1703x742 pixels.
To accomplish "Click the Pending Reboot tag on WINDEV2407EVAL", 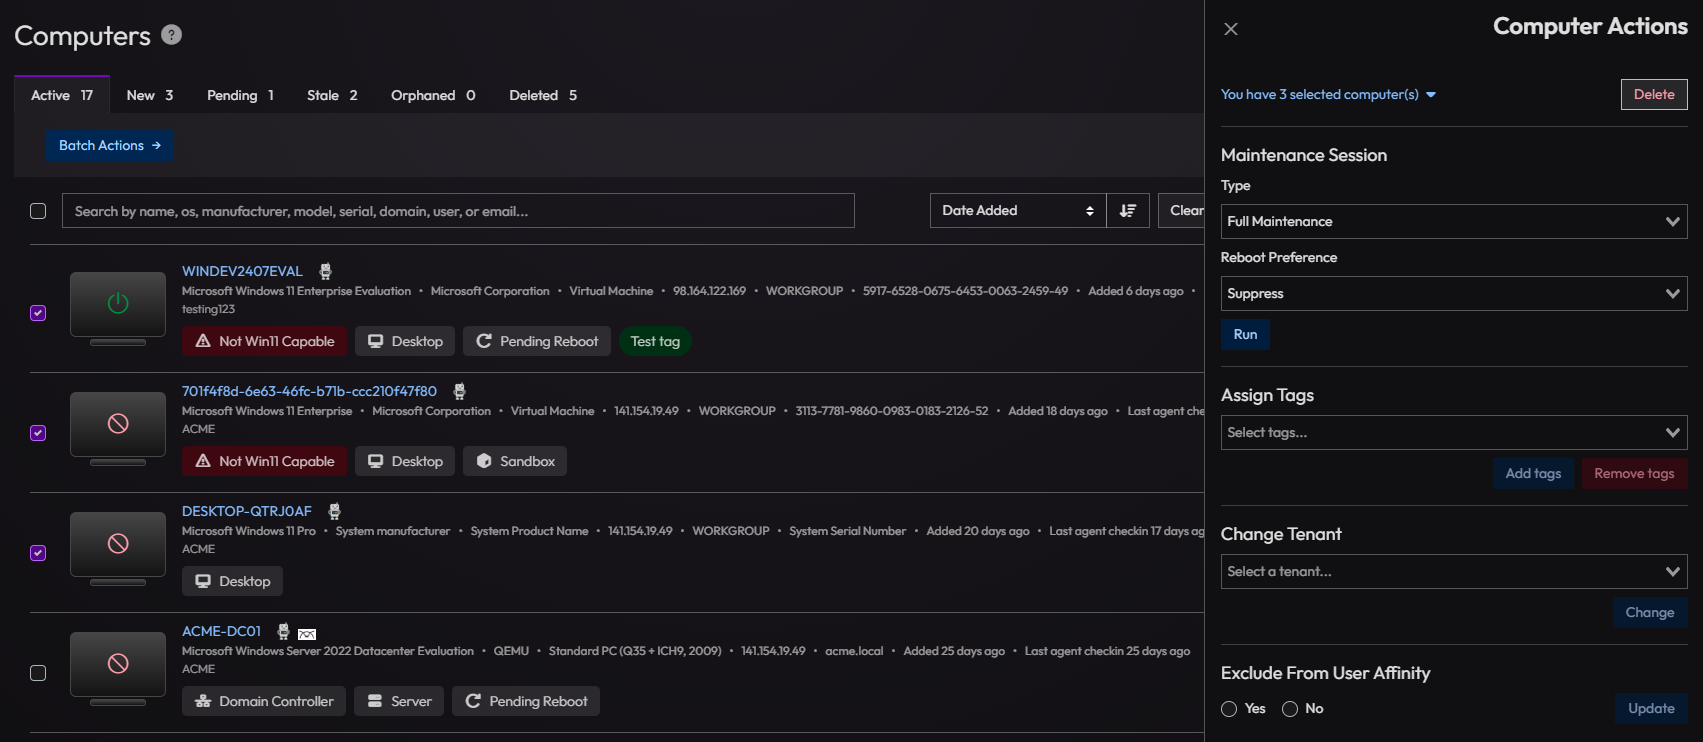I will coord(537,341).
